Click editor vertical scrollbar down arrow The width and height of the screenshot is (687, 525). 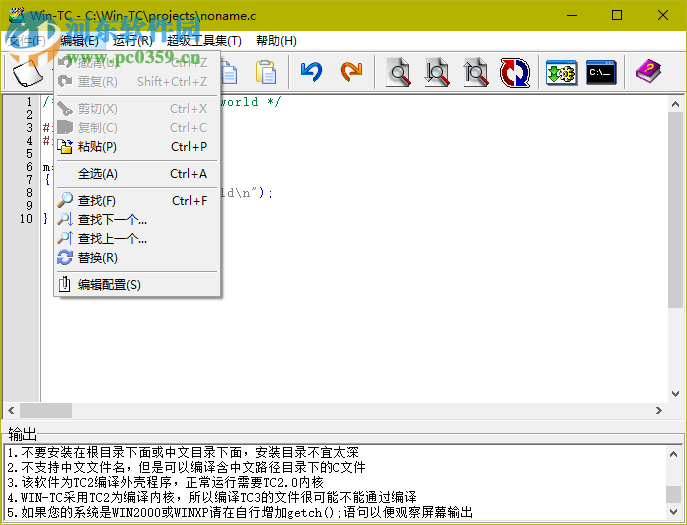coord(675,394)
